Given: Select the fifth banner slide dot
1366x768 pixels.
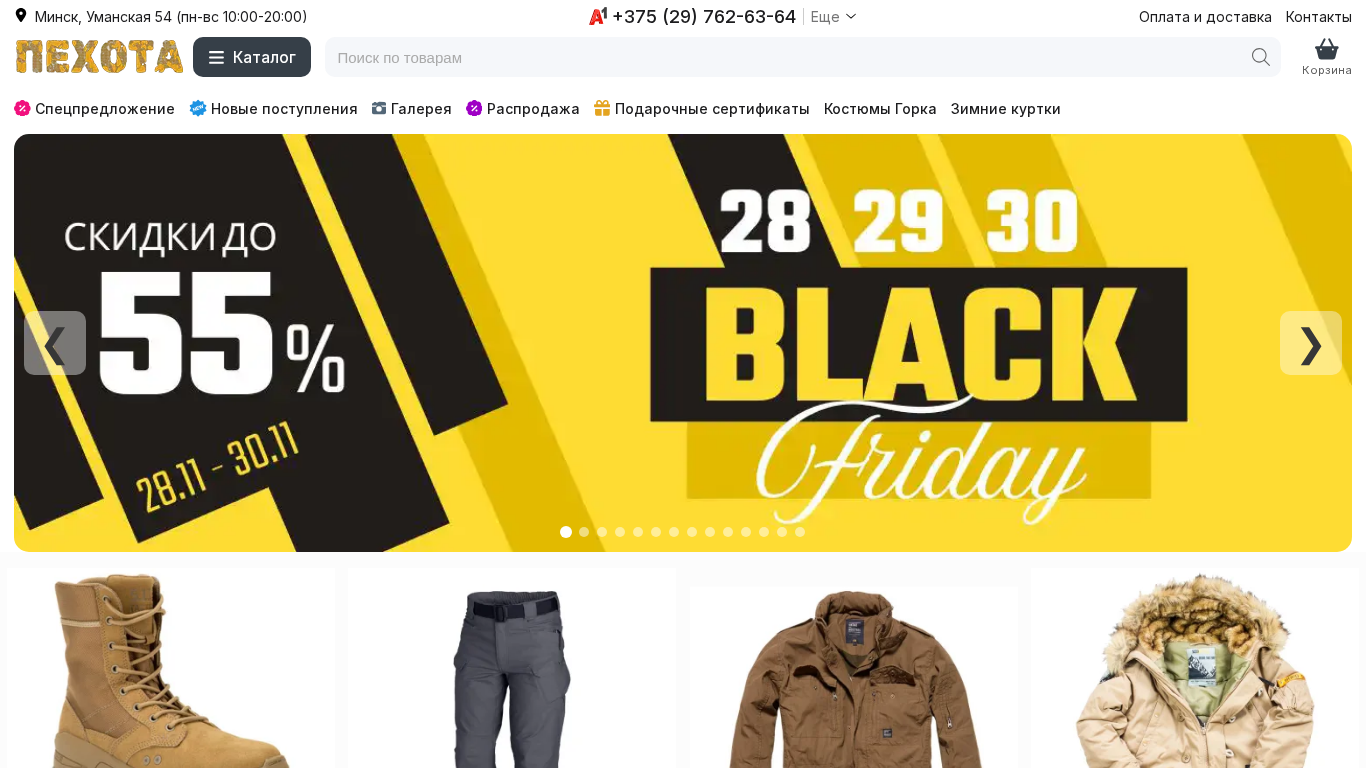Looking at the screenshot, I should coord(638,532).
